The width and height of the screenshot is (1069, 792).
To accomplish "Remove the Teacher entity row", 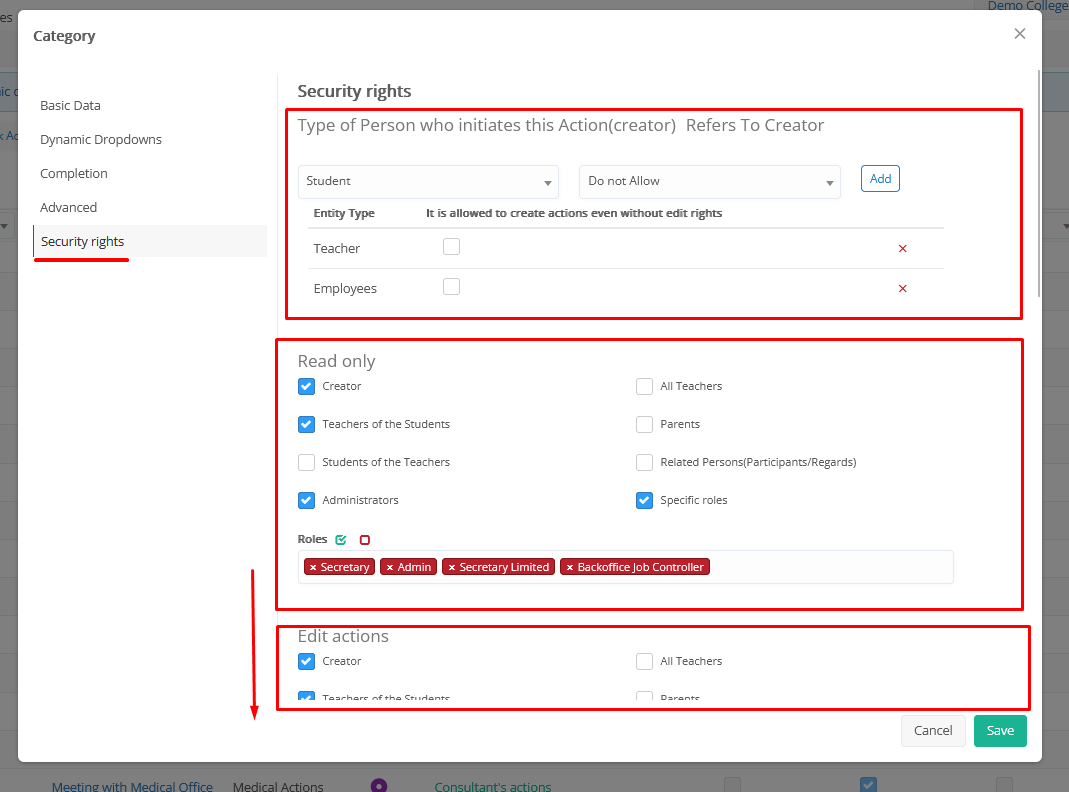I will pos(902,249).
